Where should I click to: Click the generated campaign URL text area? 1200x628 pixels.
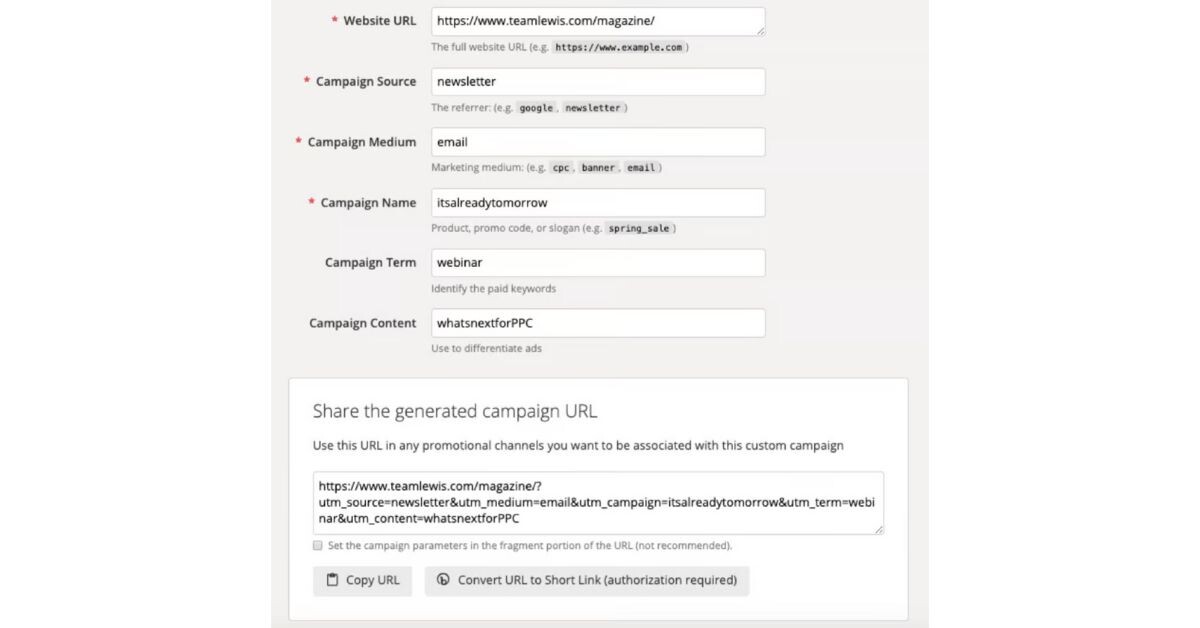(598, 503)
